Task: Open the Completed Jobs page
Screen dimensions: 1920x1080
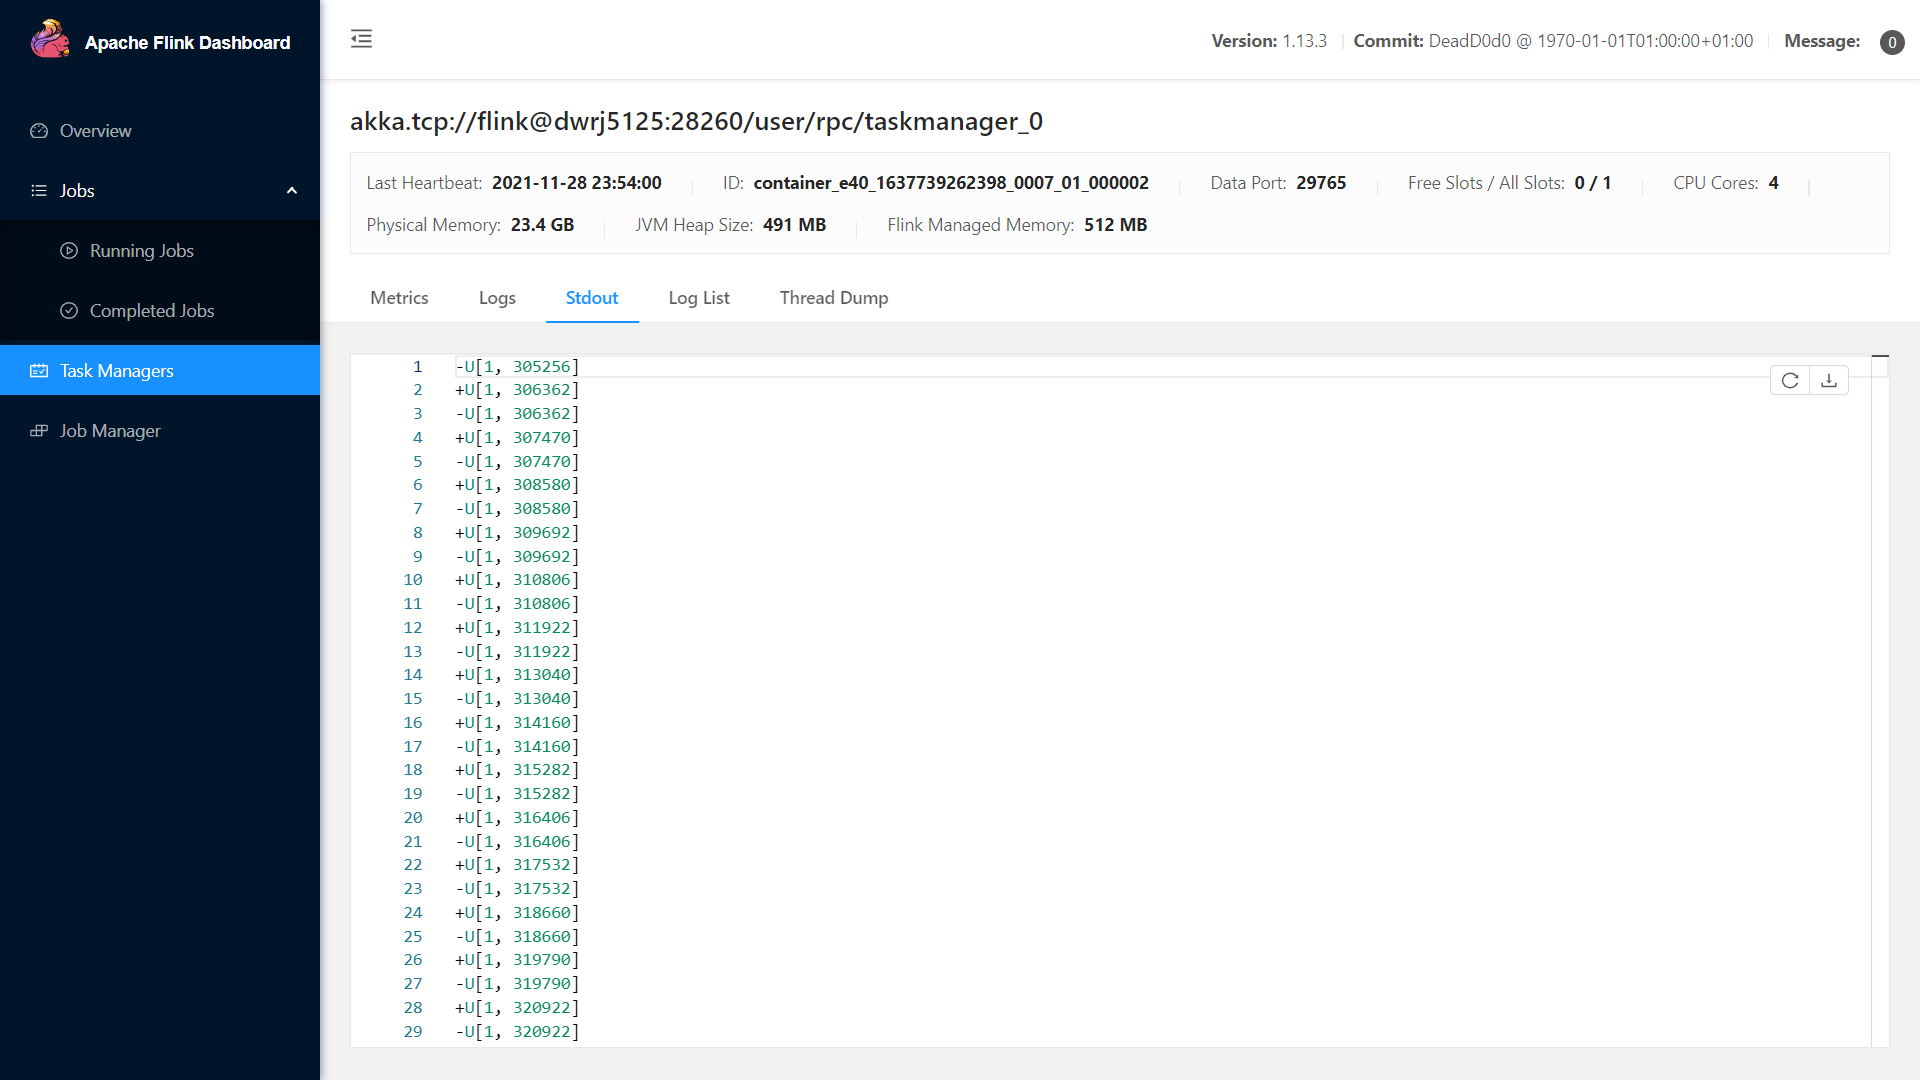Action: click(152, 311)
